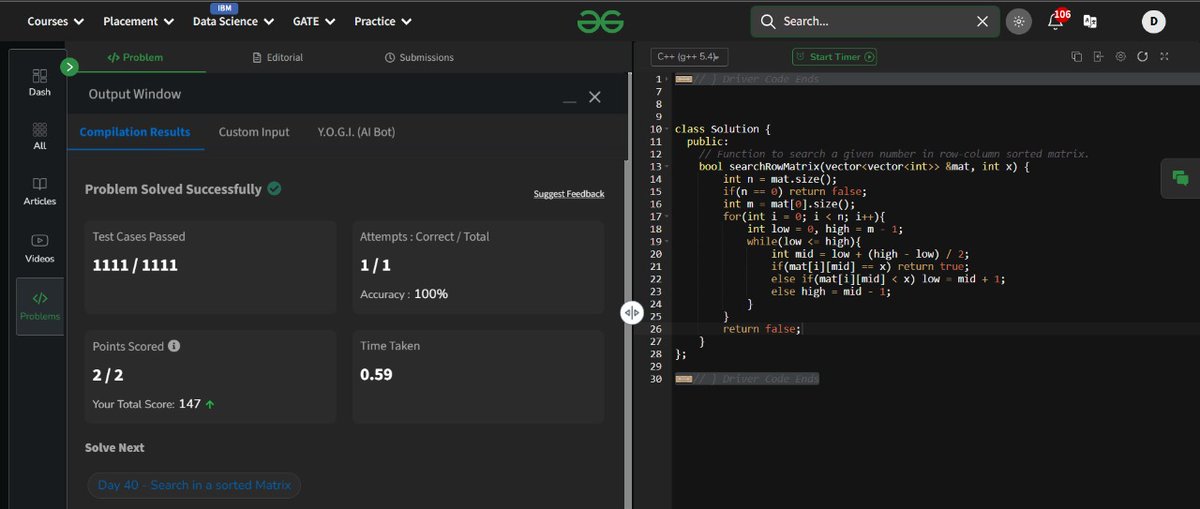Expand the Courses dropdown menu

click(x=56, y=21)
